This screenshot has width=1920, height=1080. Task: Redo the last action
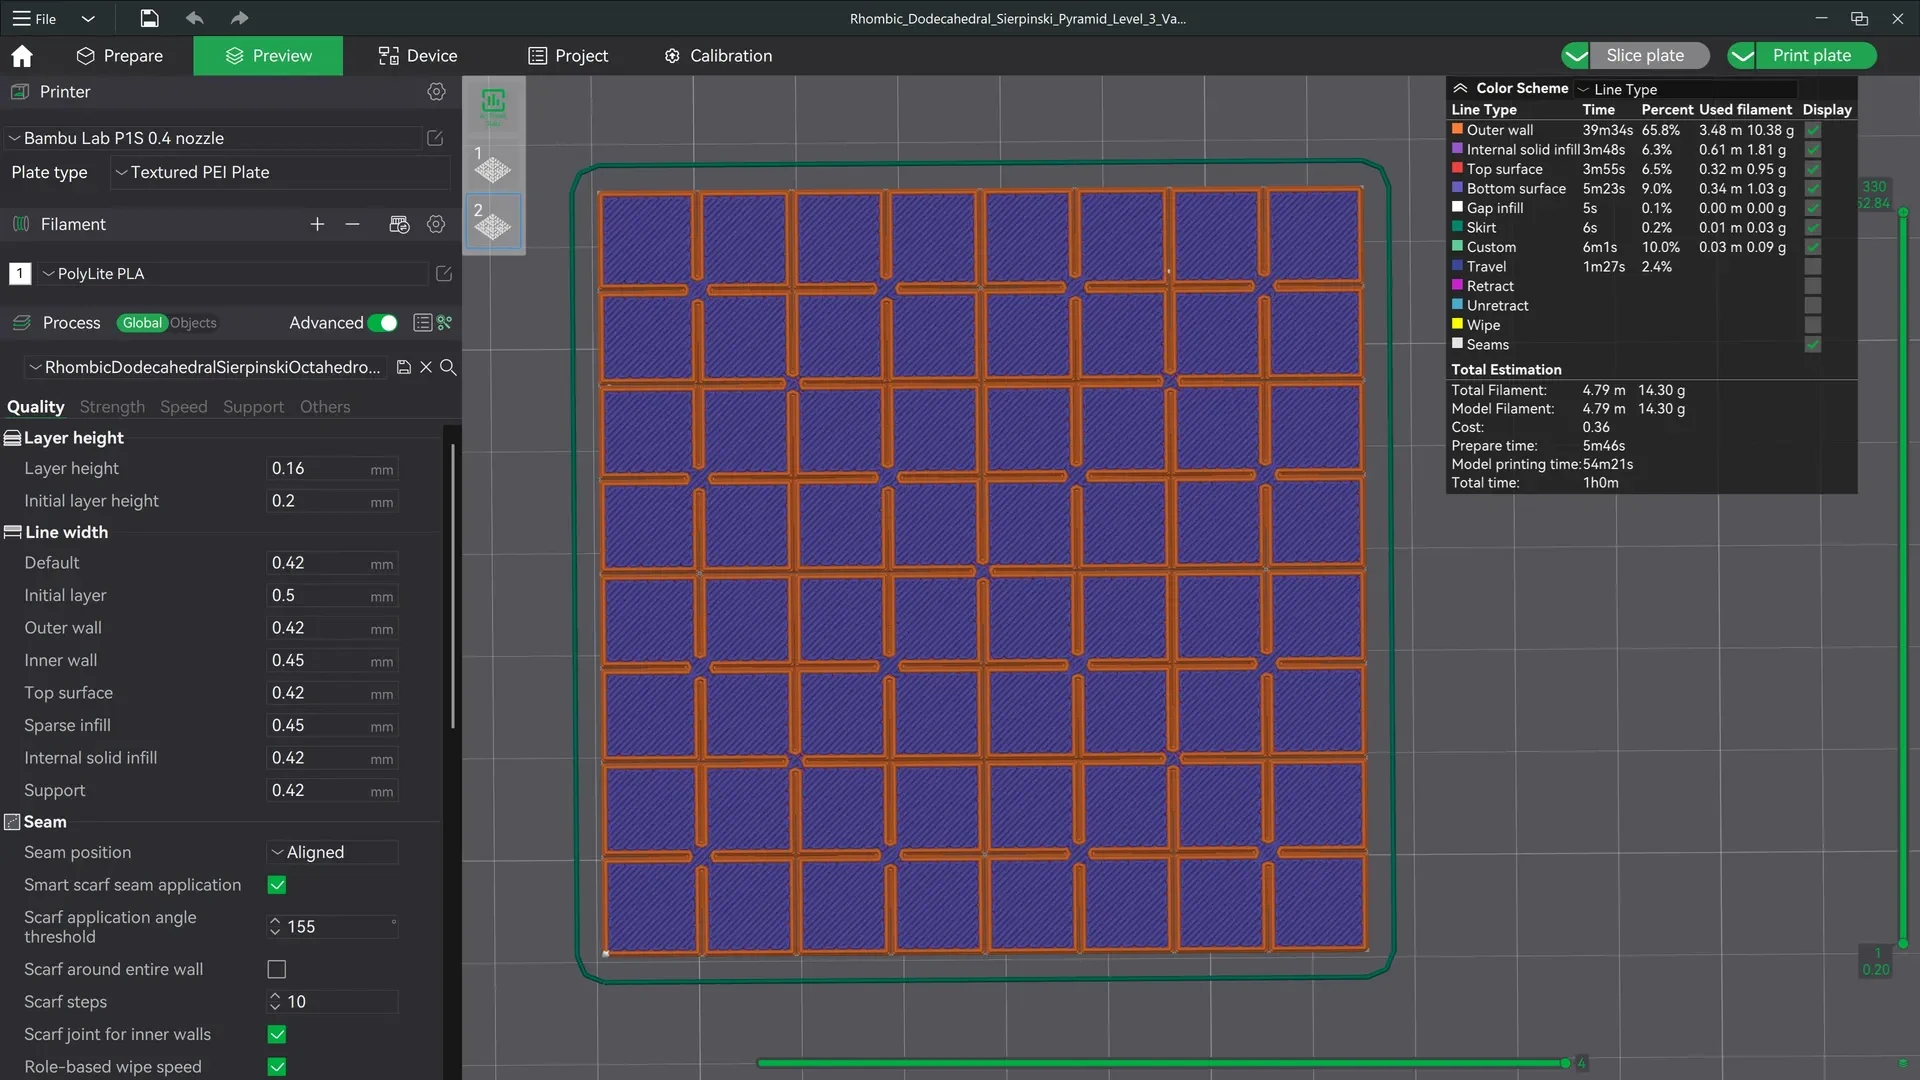[x=239, y=18]
